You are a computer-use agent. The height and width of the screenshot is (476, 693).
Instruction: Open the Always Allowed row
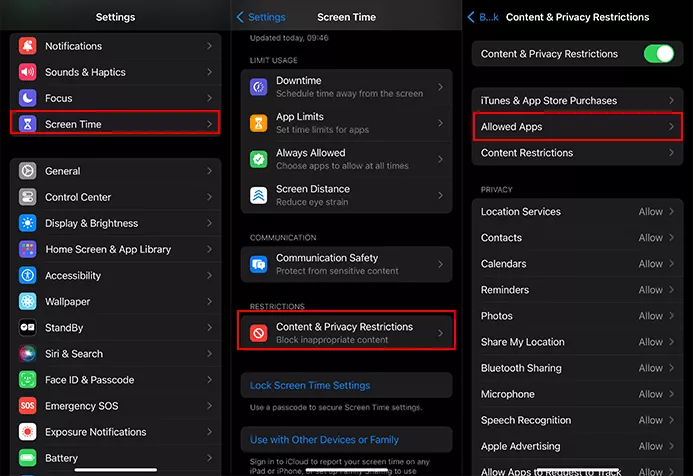(346, 160)
